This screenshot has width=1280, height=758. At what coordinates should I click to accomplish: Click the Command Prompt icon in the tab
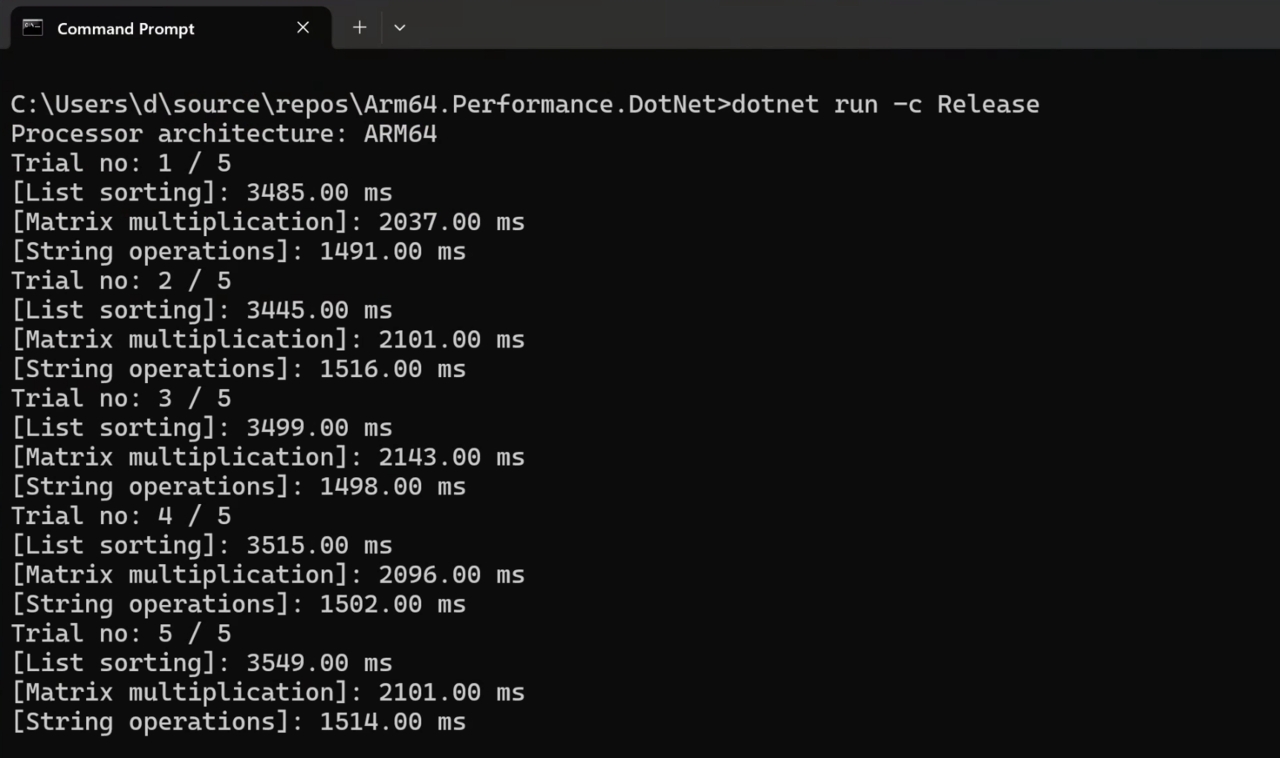(33, 28)
